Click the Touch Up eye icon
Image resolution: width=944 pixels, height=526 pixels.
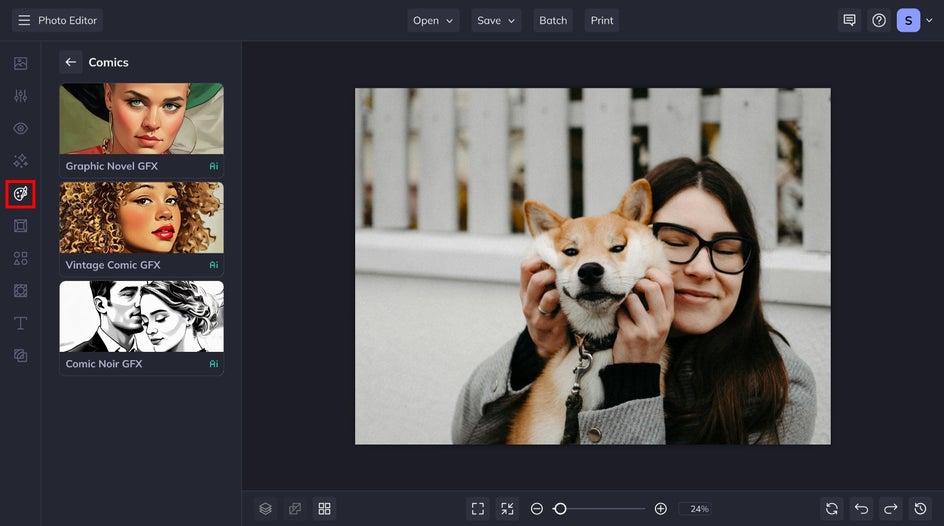20,129
